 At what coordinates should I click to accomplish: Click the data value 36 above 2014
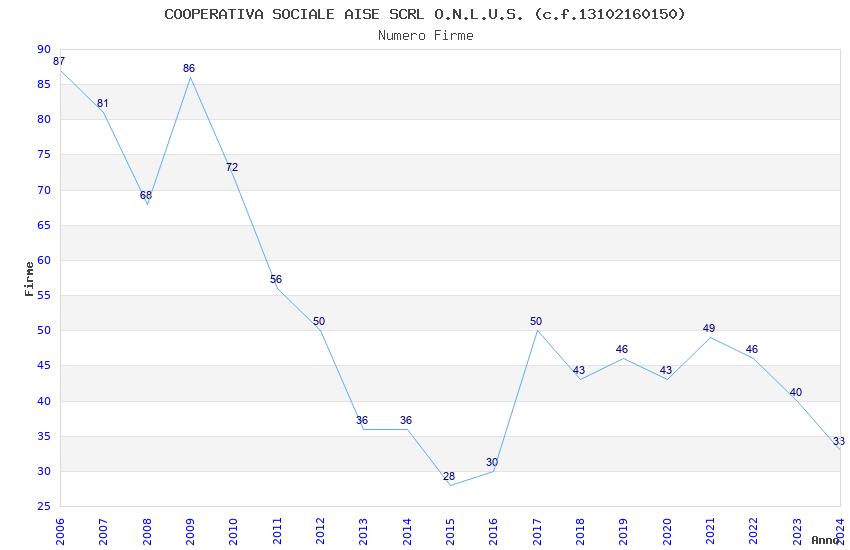(406, 420)
